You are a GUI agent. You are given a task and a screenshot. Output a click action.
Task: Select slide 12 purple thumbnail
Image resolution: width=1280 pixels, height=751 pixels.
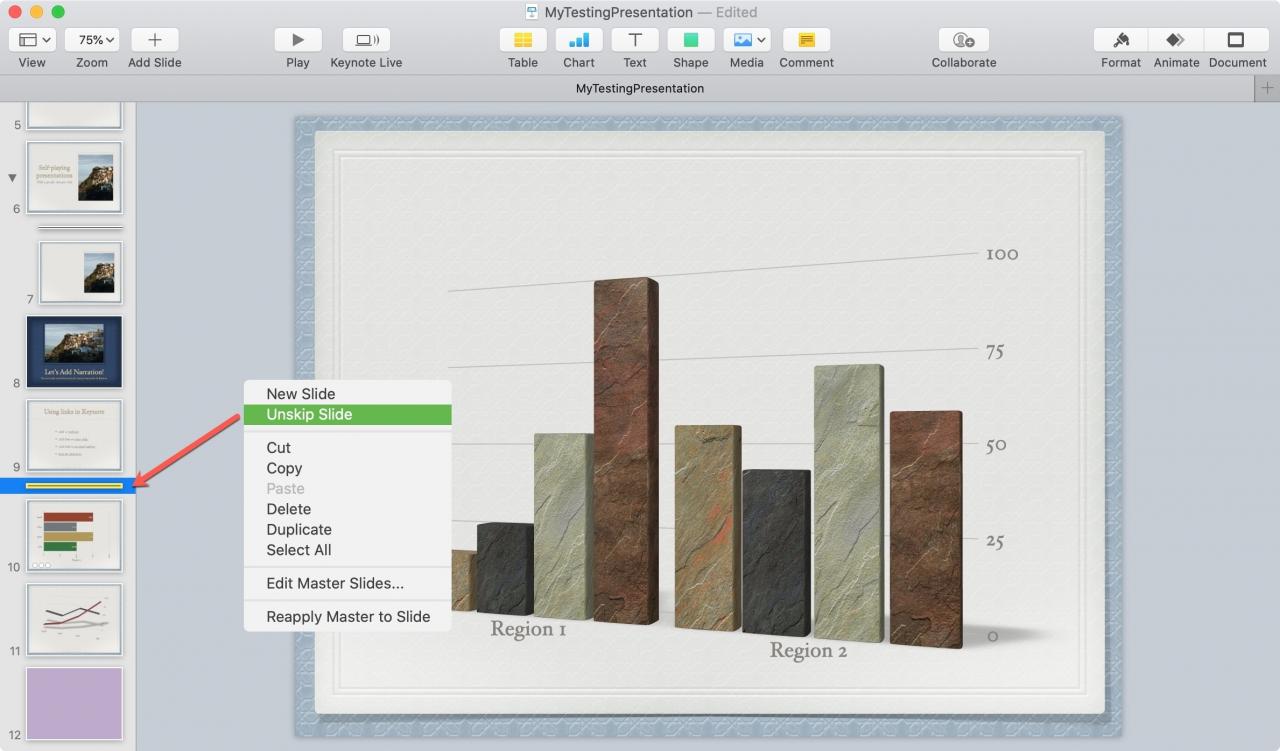click(x=74, y=704)
